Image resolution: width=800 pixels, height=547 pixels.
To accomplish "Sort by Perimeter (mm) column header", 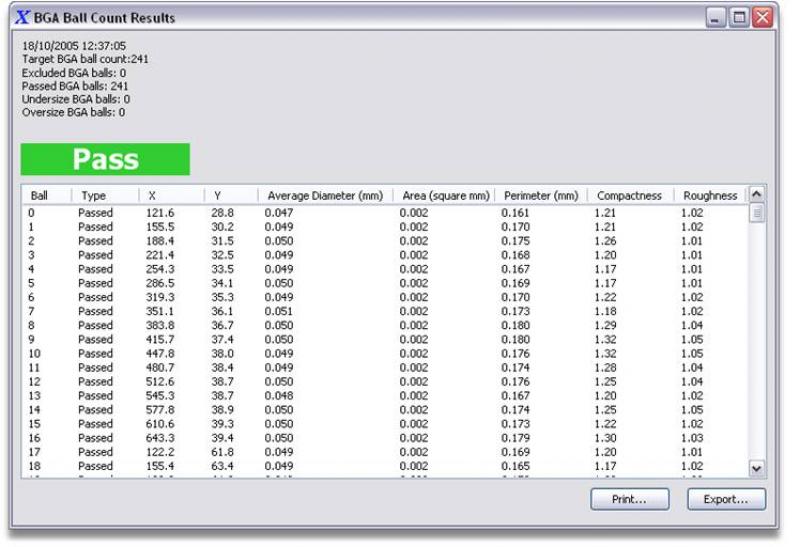I will click(x=541, y=196).
